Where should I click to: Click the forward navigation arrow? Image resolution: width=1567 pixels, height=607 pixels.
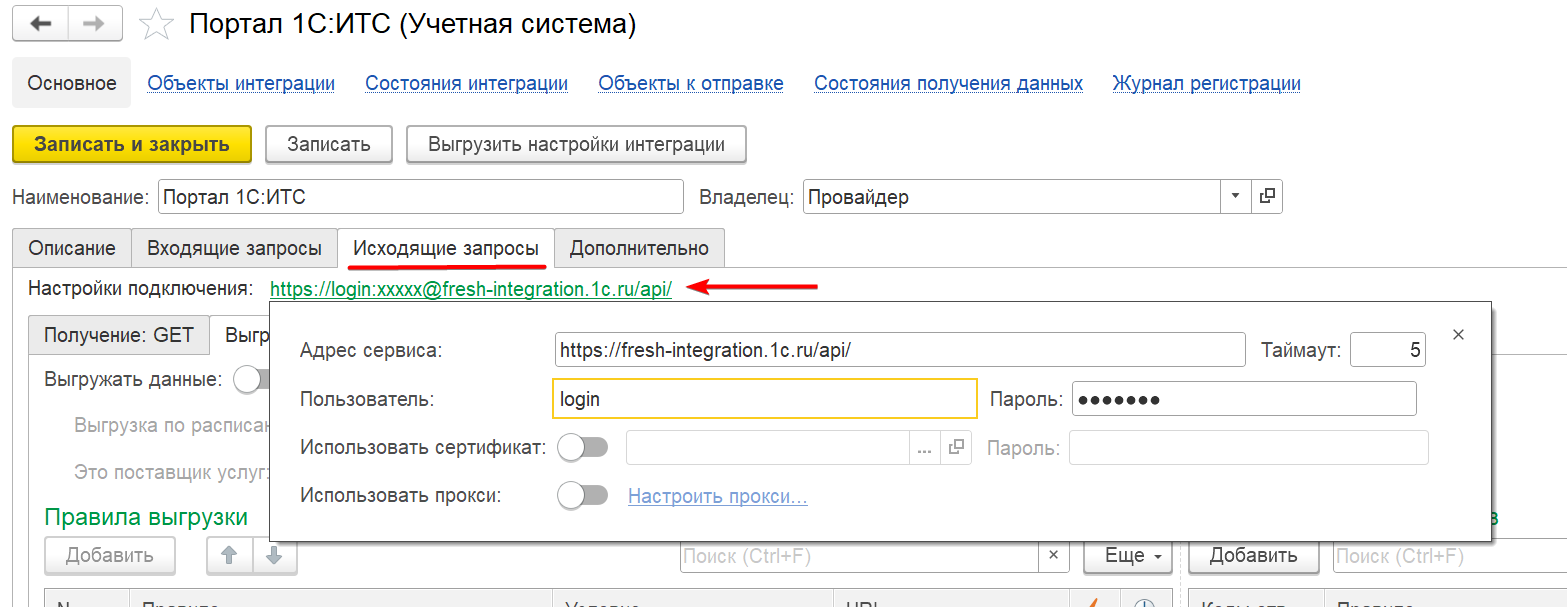pyautogui.click(x=93, y=24)
